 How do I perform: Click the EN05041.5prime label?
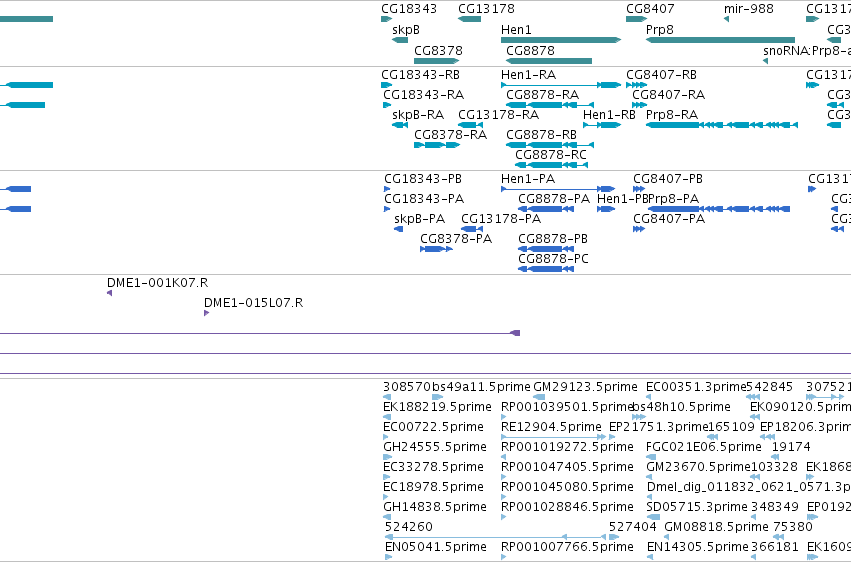(x=436, y=547)
